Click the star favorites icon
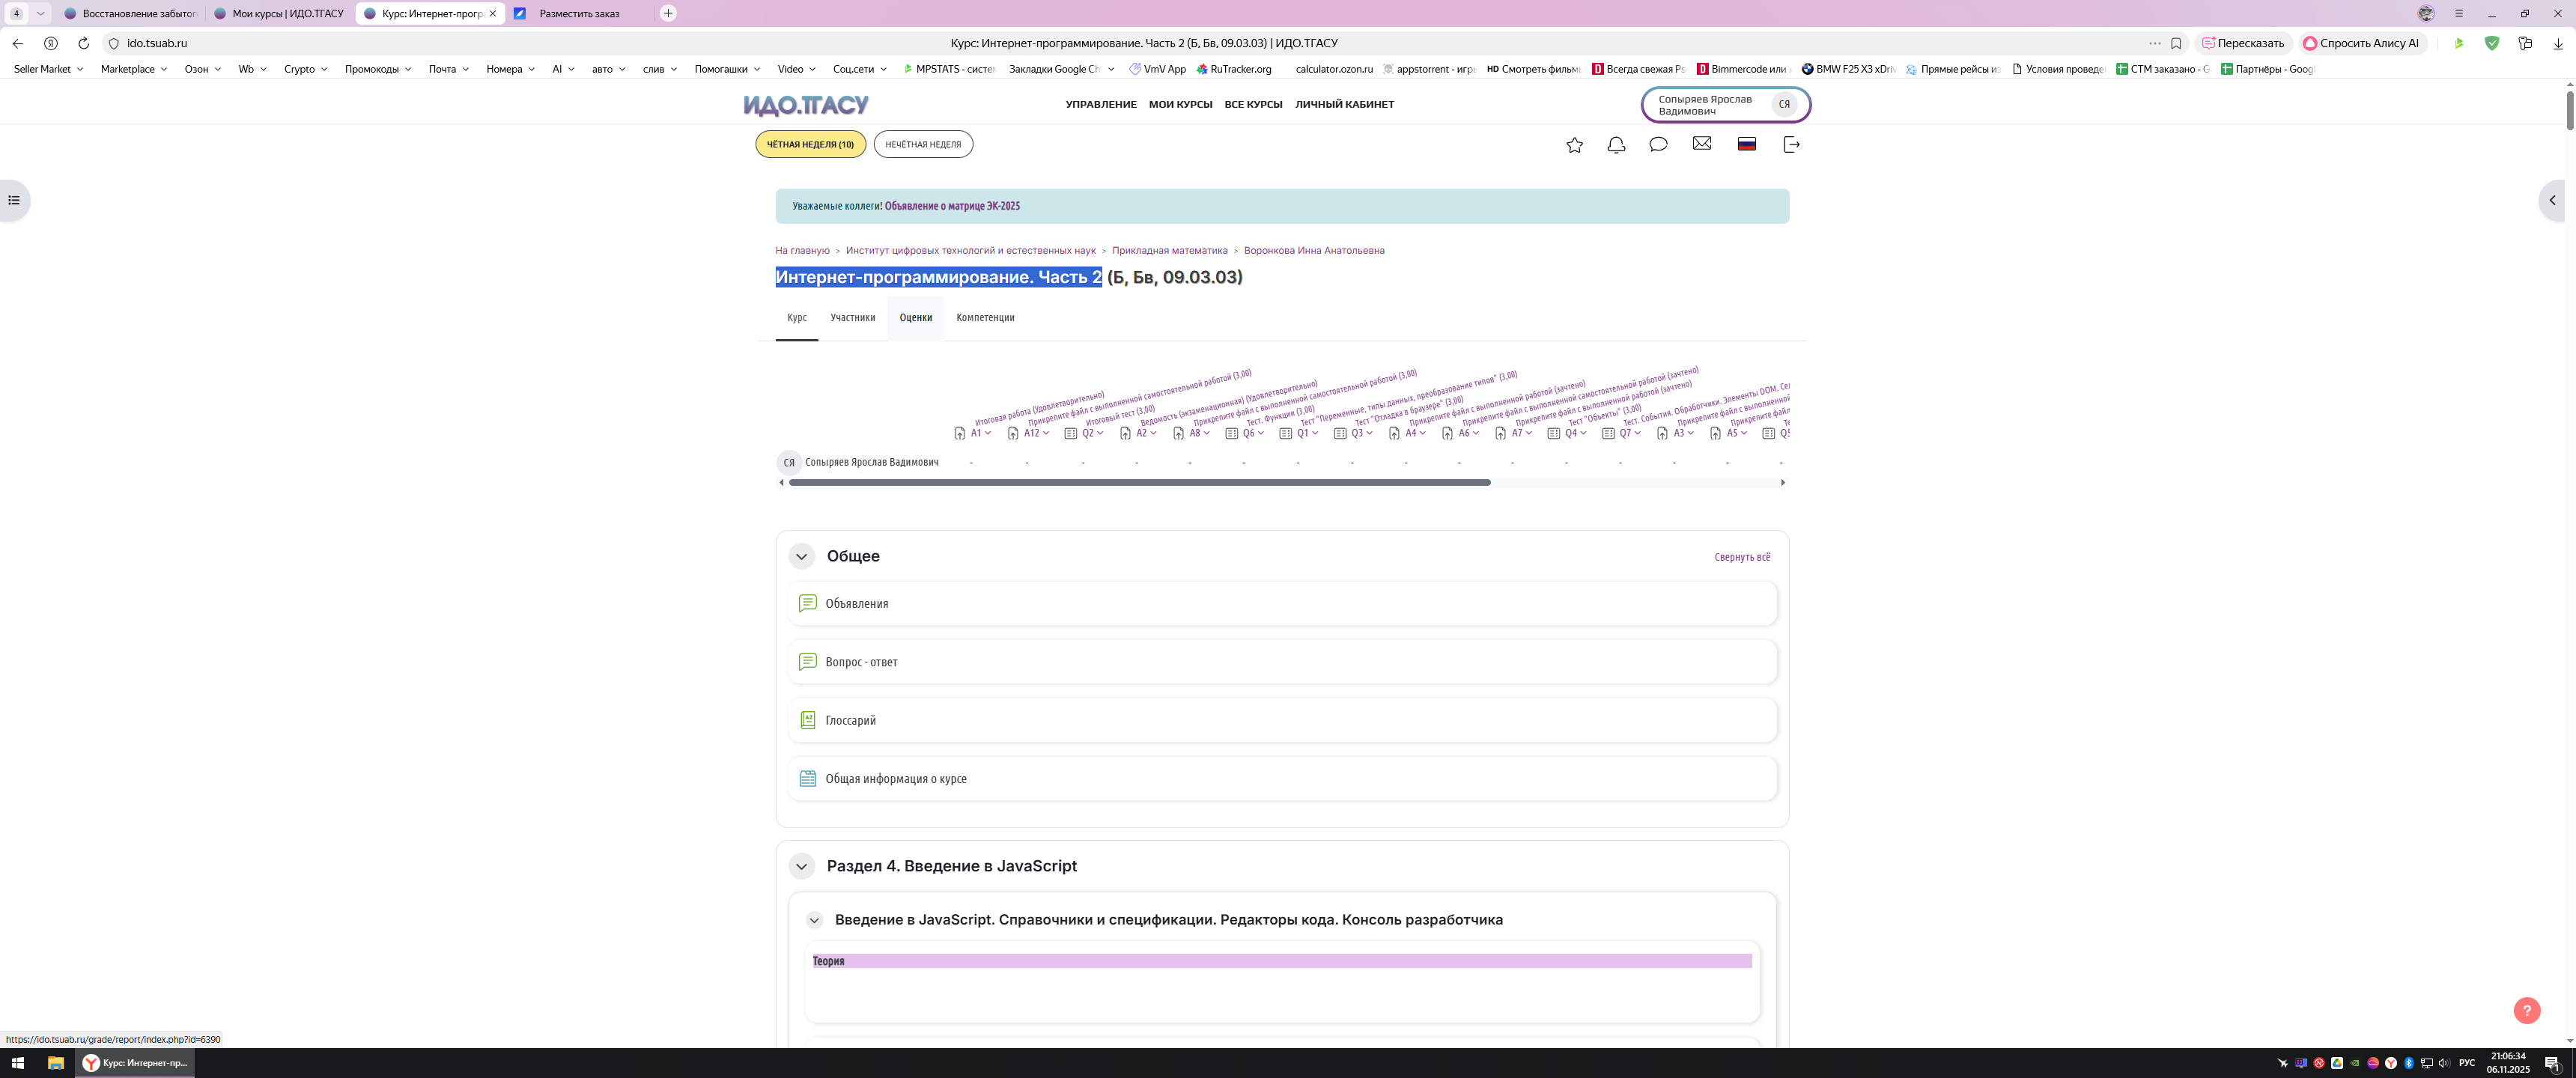This screenshot has width=2576, height=1078. (x=1574, y=145)
